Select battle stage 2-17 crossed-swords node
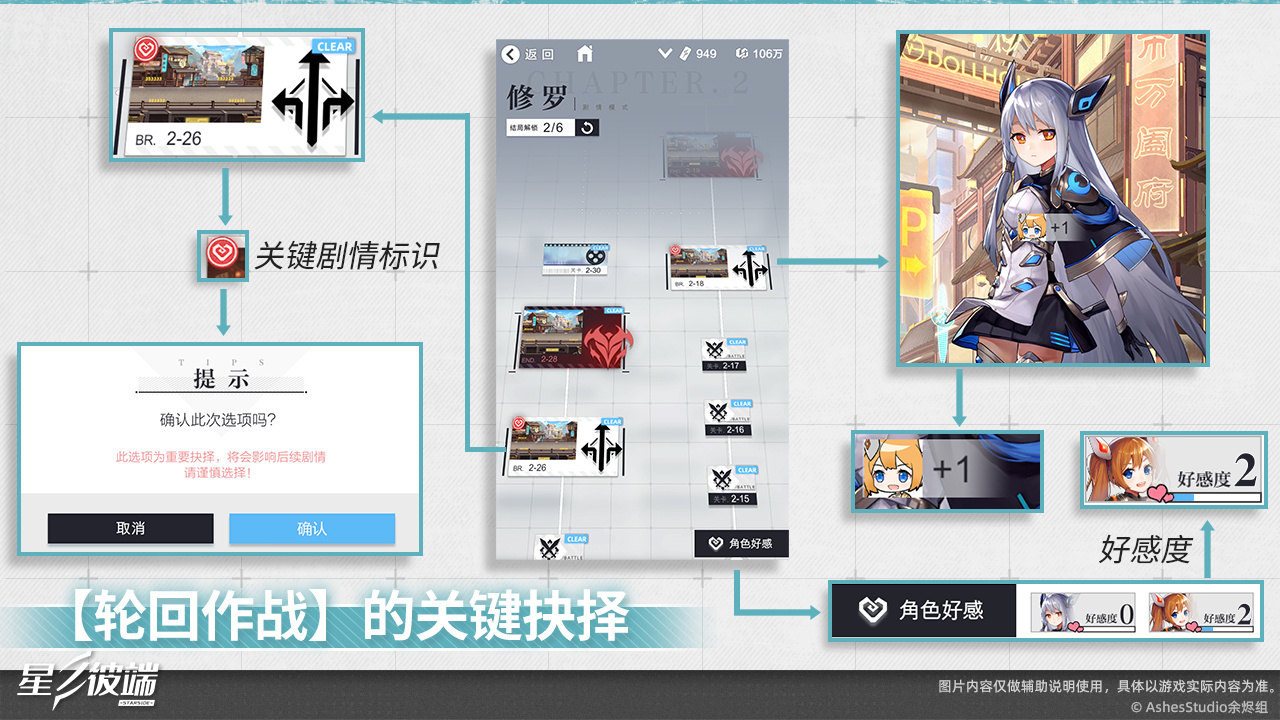This screenshot has width=1280, height=720. (x=724, y=355)
